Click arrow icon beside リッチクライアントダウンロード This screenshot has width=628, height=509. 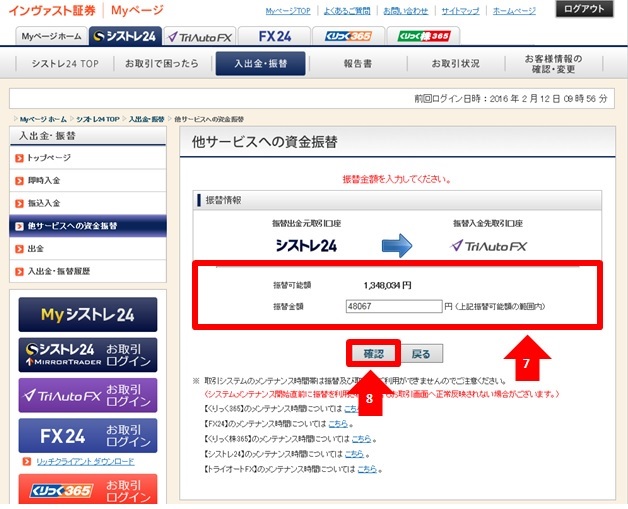pyautogui.click(x=26, y=462)
